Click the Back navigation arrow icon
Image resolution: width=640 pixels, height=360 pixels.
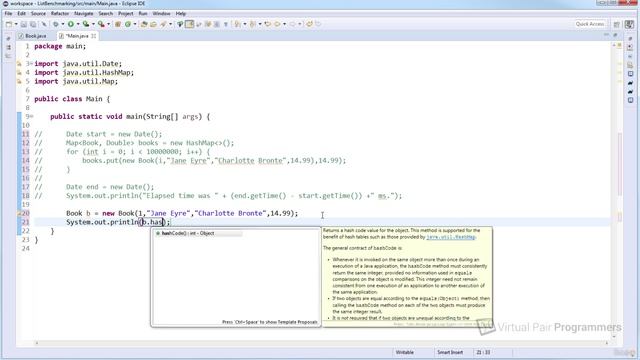(277, 24)
